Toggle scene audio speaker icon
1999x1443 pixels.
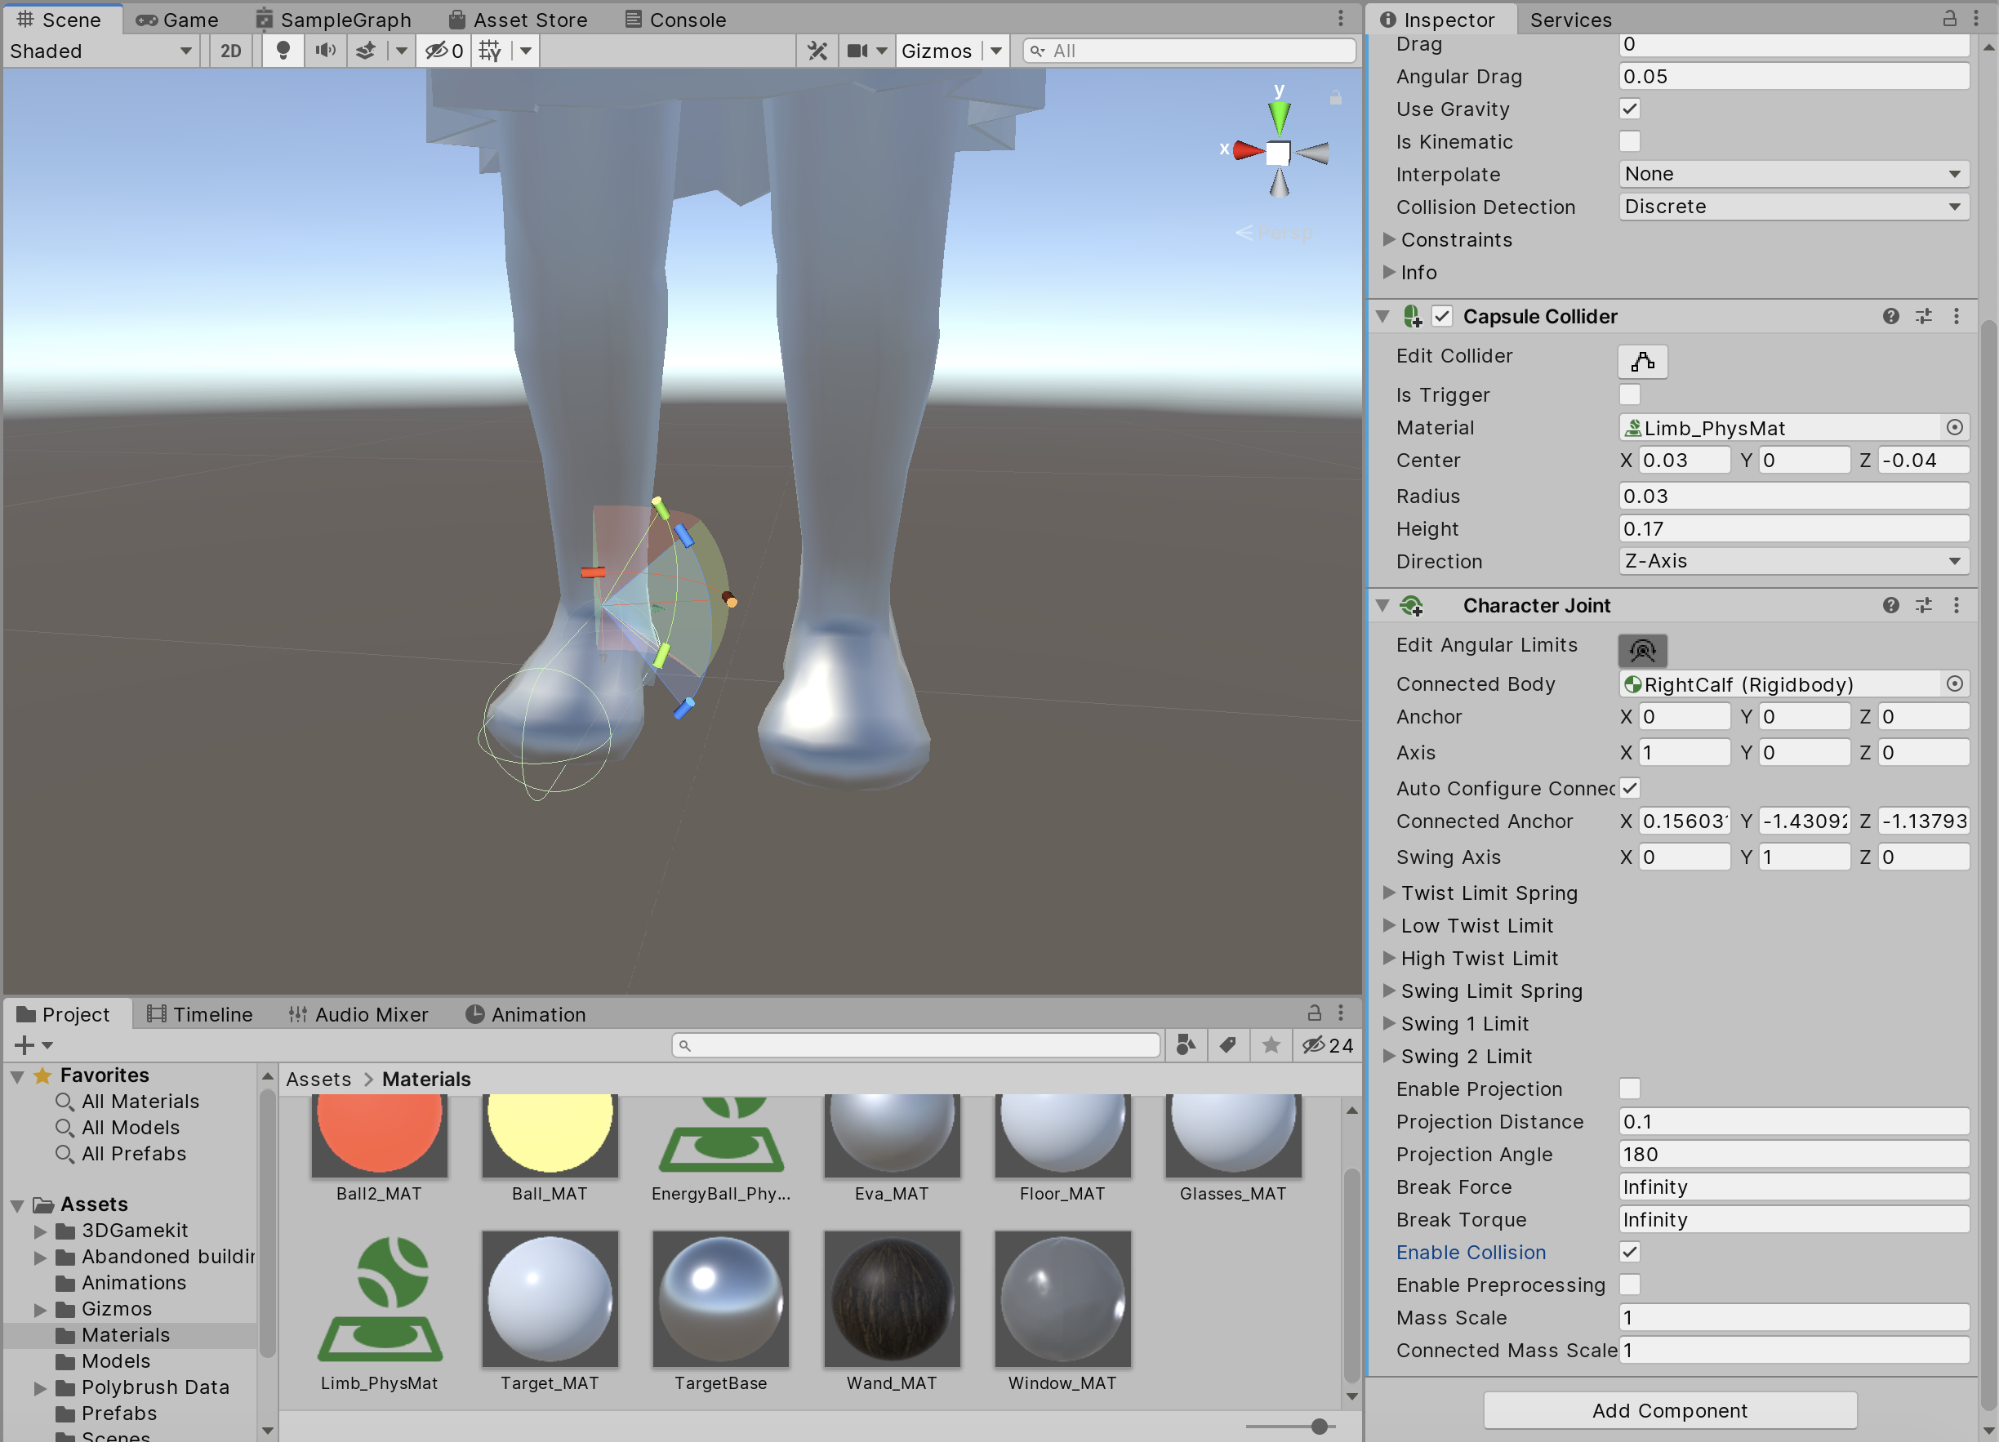(325, 51)
